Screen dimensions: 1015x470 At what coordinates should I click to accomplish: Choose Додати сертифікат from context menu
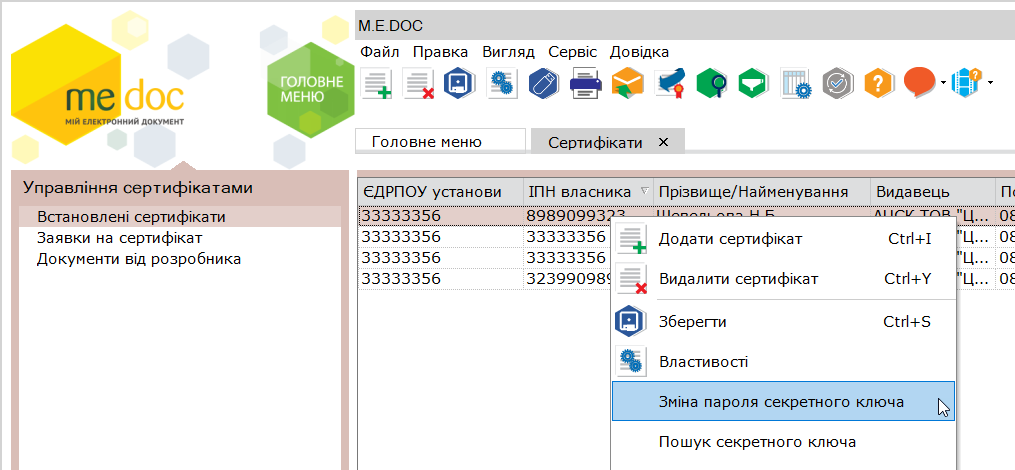point(784,240)
